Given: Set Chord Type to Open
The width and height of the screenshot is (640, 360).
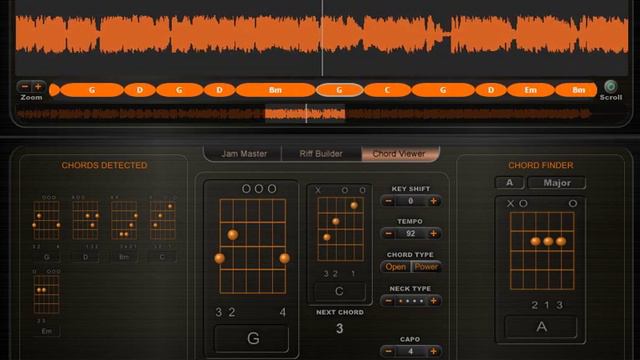Looking at the screenshot, I should point(396,267).
